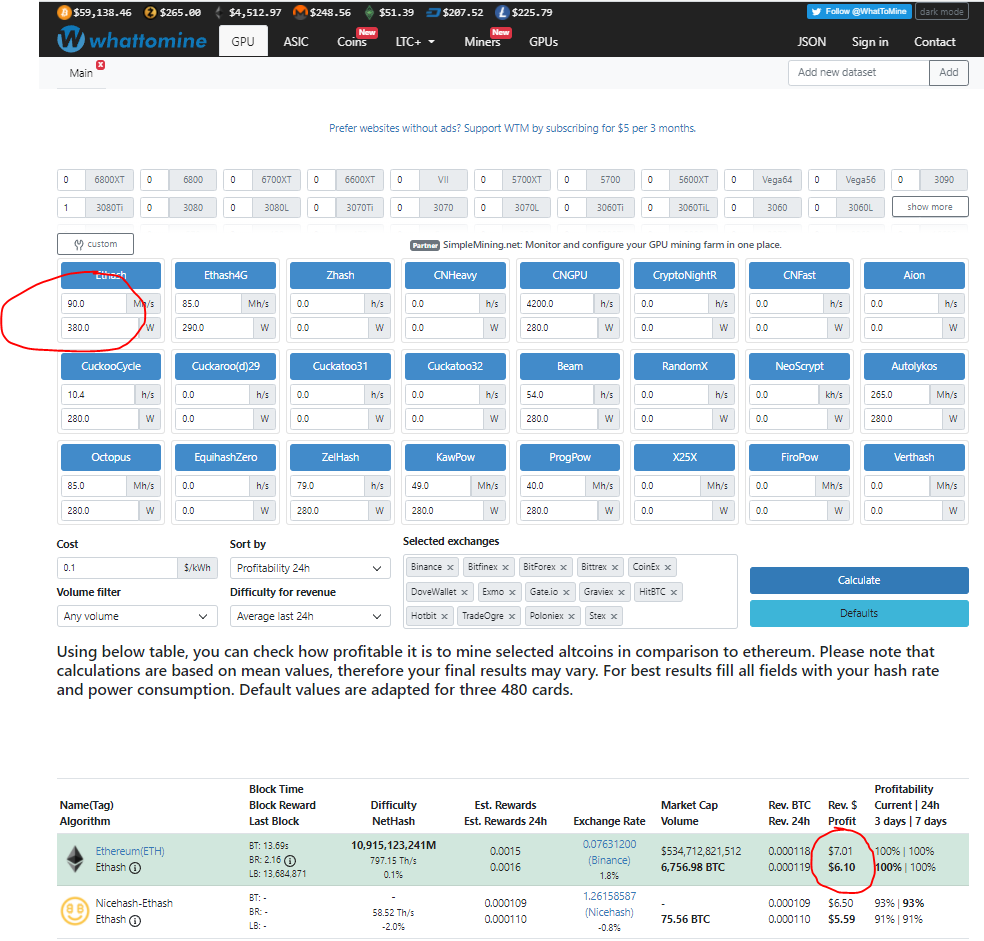Open the Sort by Profitability 24h dropdown

click(309, 568)
